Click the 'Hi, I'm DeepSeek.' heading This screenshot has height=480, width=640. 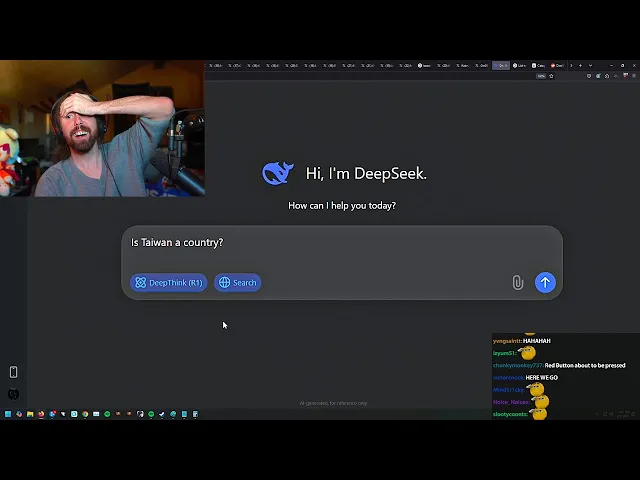click(366, 173)
